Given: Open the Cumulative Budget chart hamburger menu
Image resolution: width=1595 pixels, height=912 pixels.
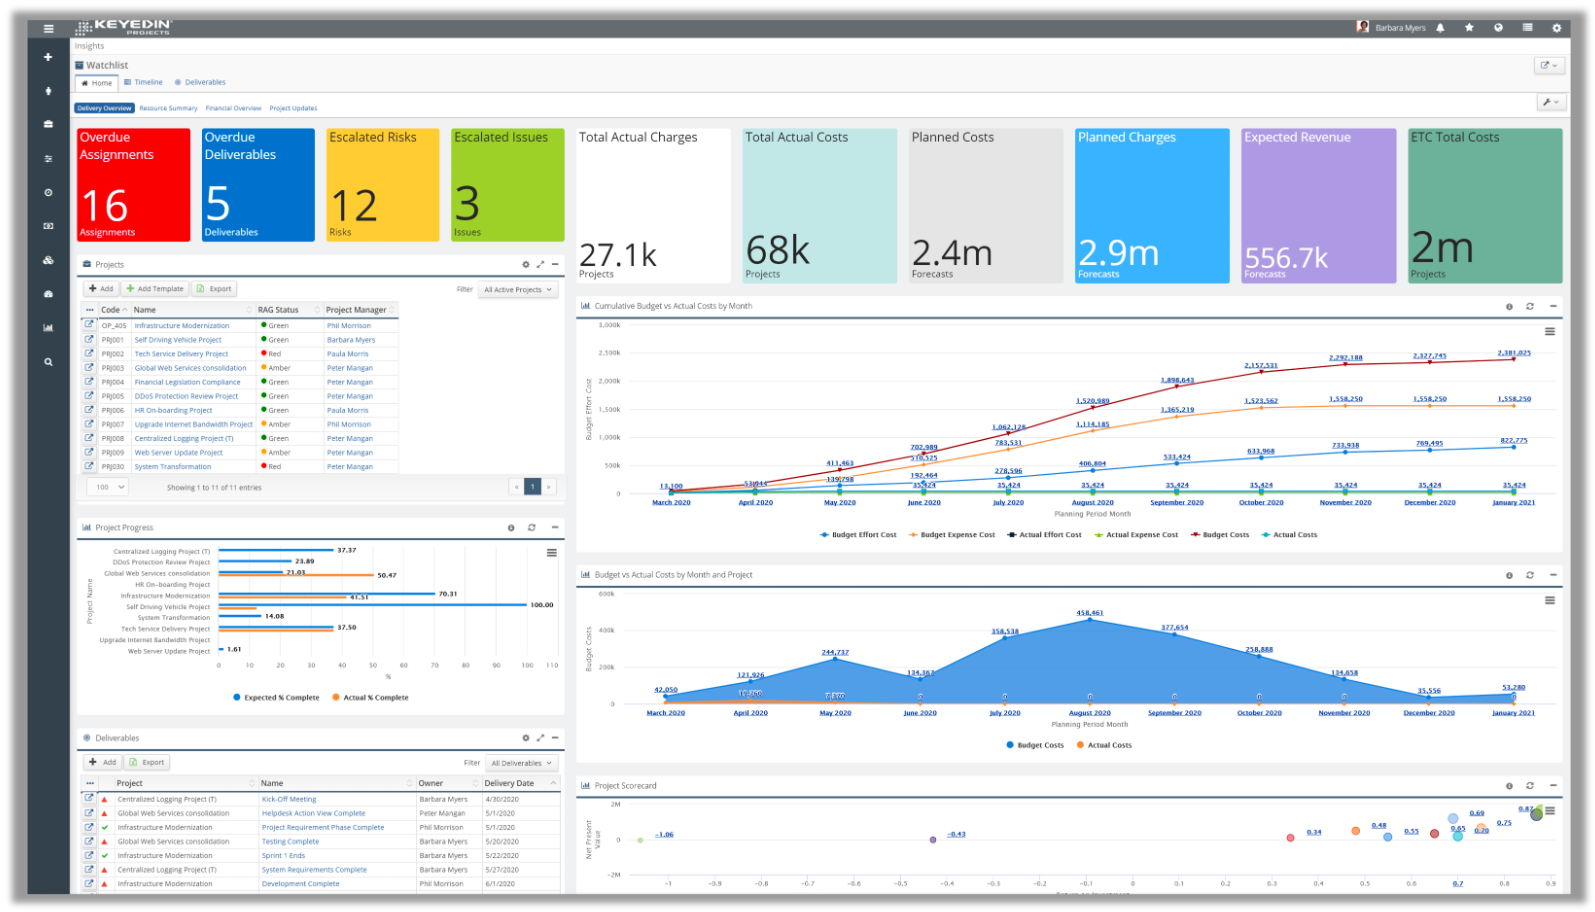Looking at the screenshot, I should coord(1550,332).
